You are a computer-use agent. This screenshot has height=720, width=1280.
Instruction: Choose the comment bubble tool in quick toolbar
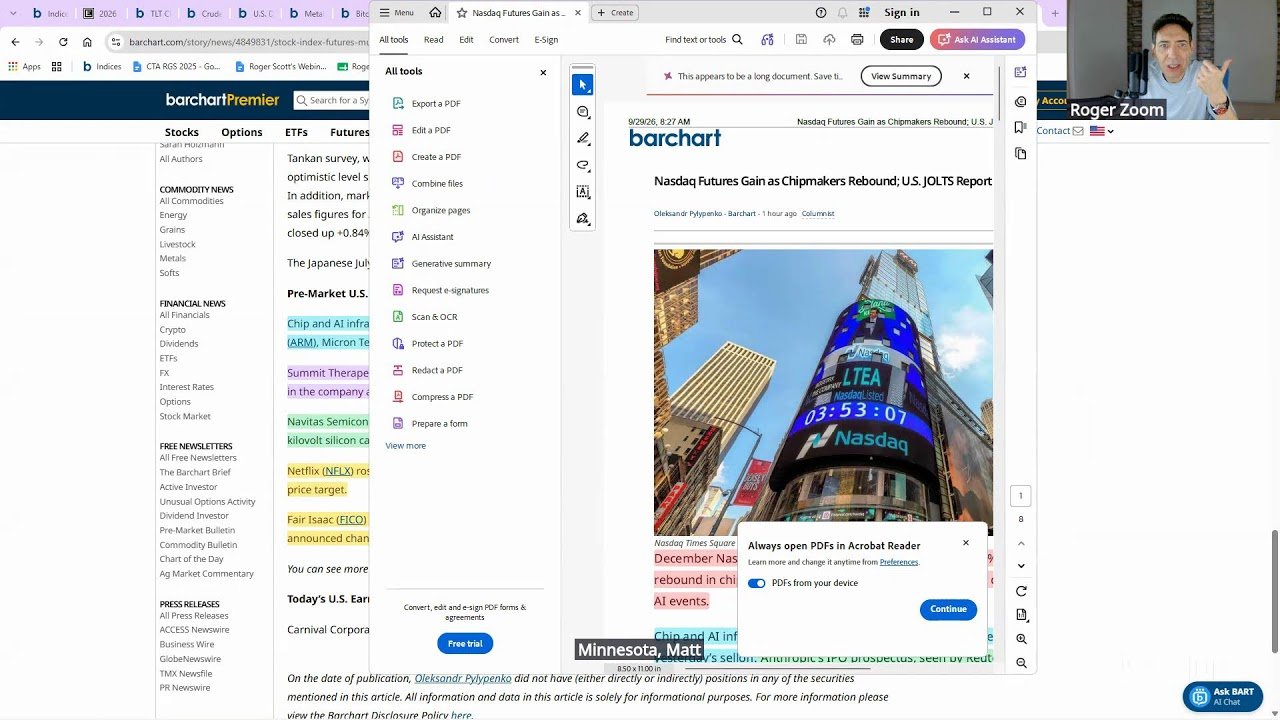pos(583,112)
